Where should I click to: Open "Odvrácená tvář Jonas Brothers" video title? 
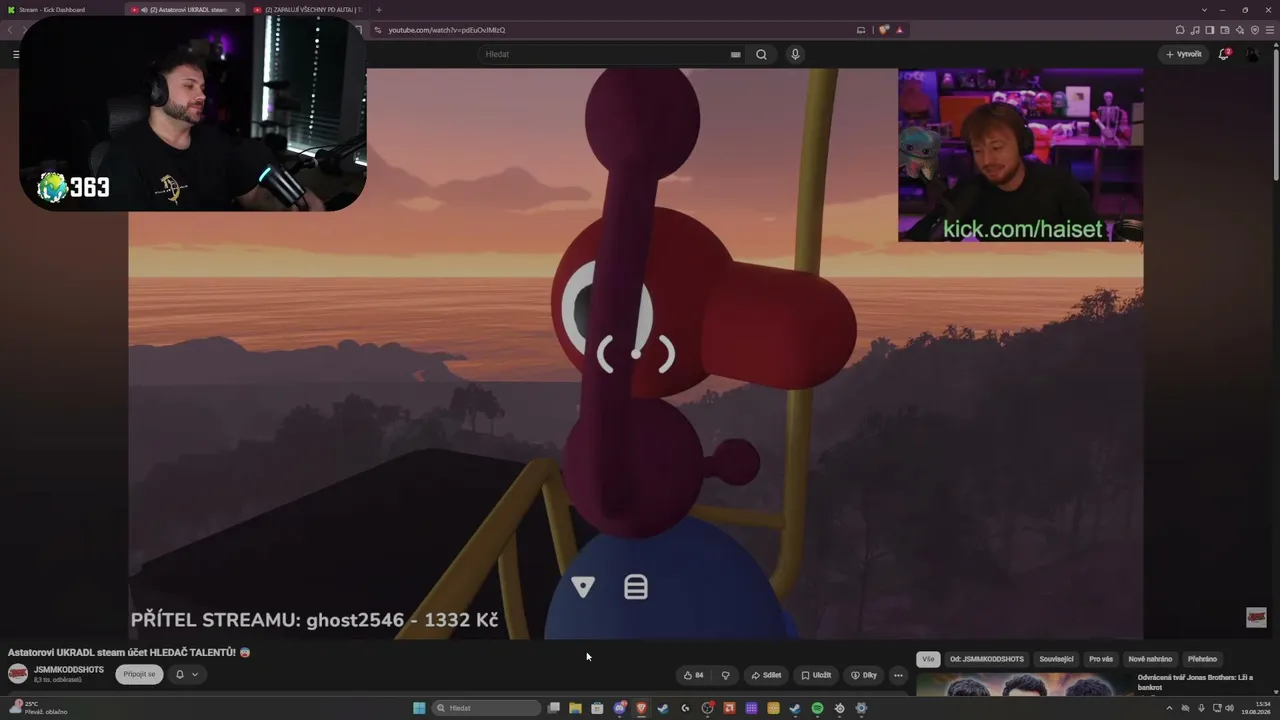pyautogui.click(x=1195, y=682)
